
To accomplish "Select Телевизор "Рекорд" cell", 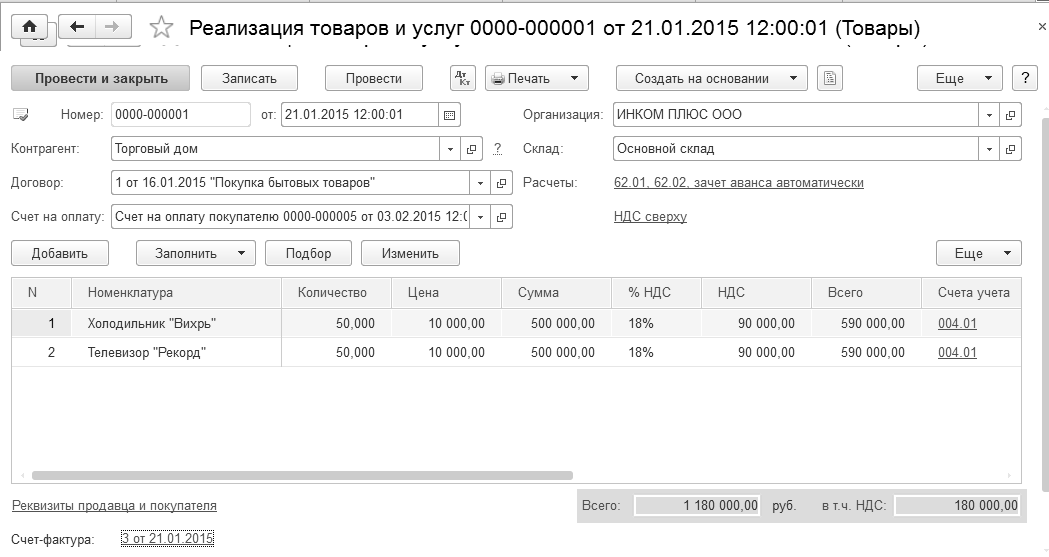I will click(x=176, y=352).
